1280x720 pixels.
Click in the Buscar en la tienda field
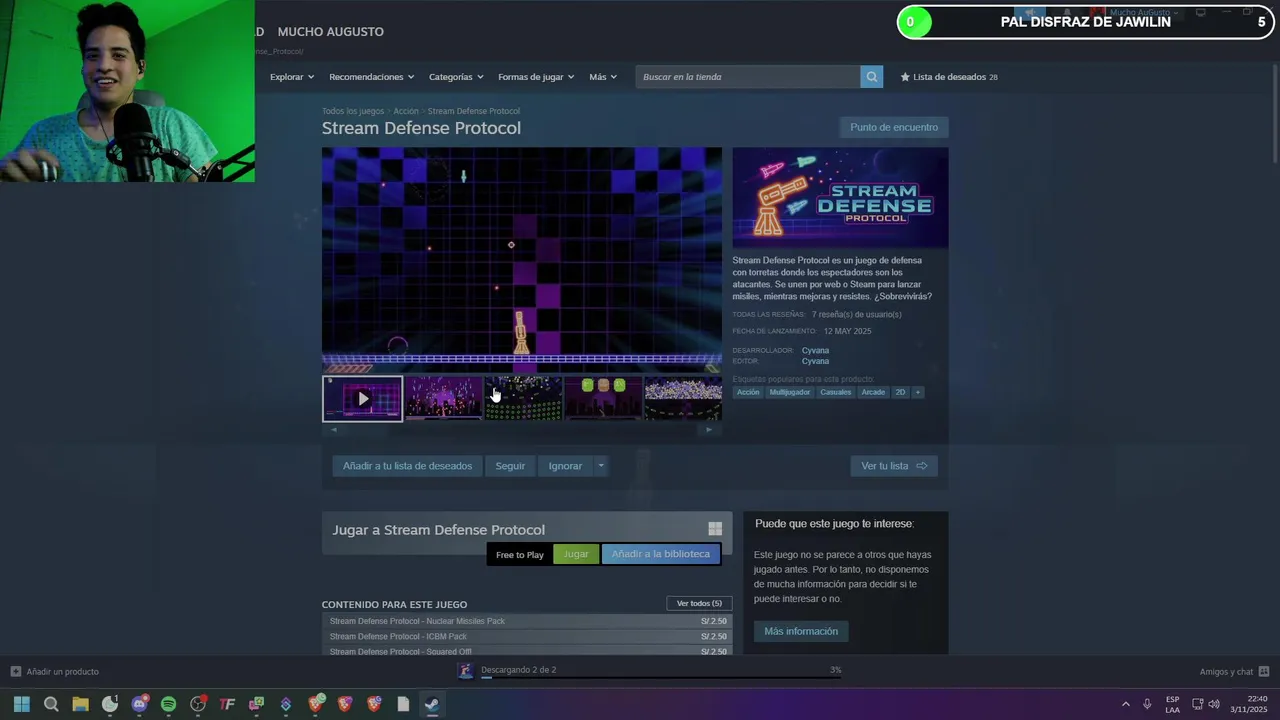pos(748,77)
